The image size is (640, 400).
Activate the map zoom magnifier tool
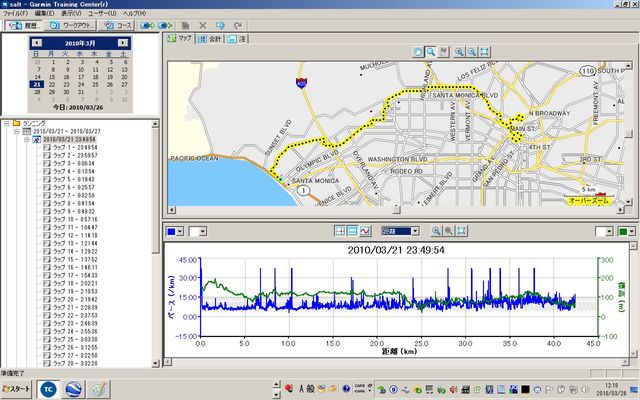(432, 51)
